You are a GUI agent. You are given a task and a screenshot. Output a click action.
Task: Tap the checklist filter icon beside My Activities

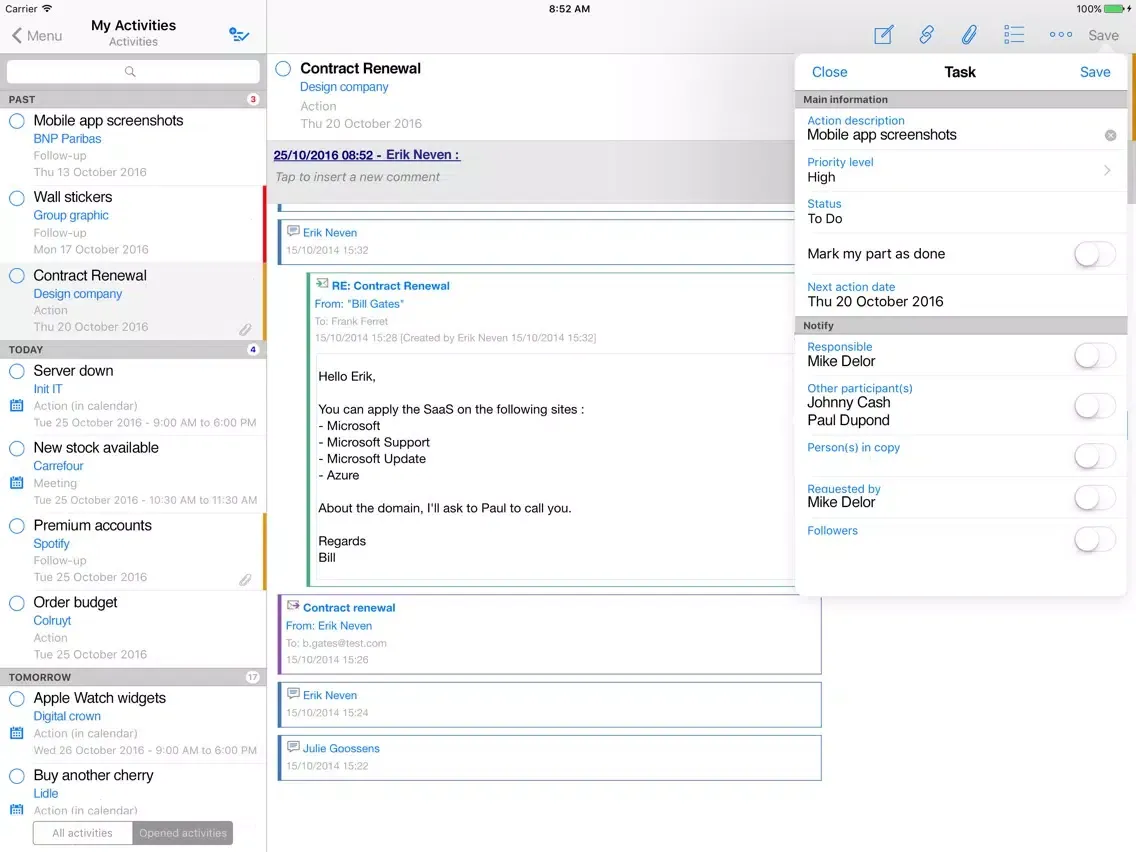tap(239, 35)
